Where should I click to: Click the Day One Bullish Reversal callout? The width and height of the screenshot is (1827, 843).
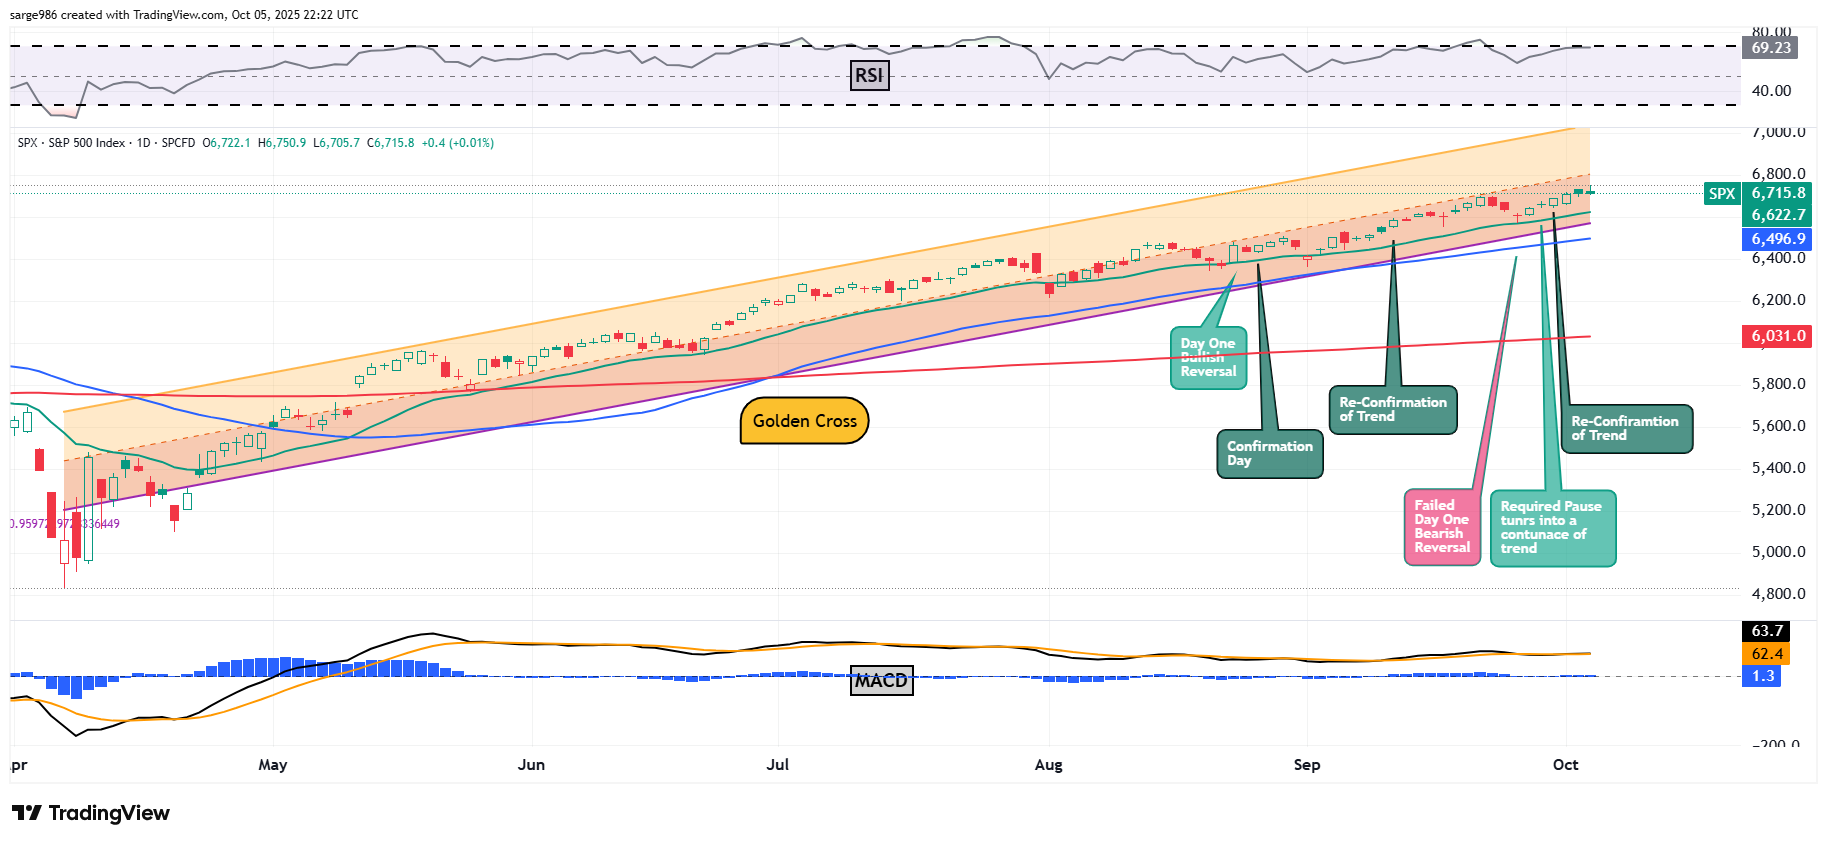point(1208,358)
